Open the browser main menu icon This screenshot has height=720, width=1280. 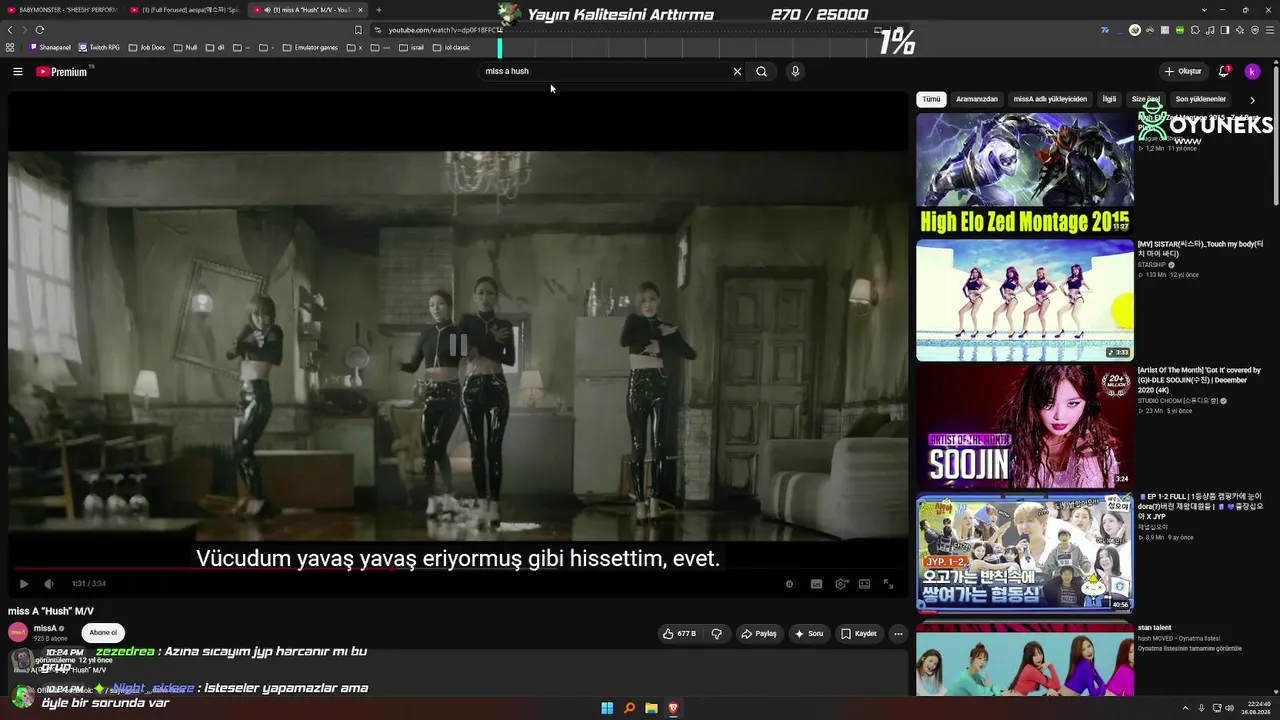[1270, 30]
